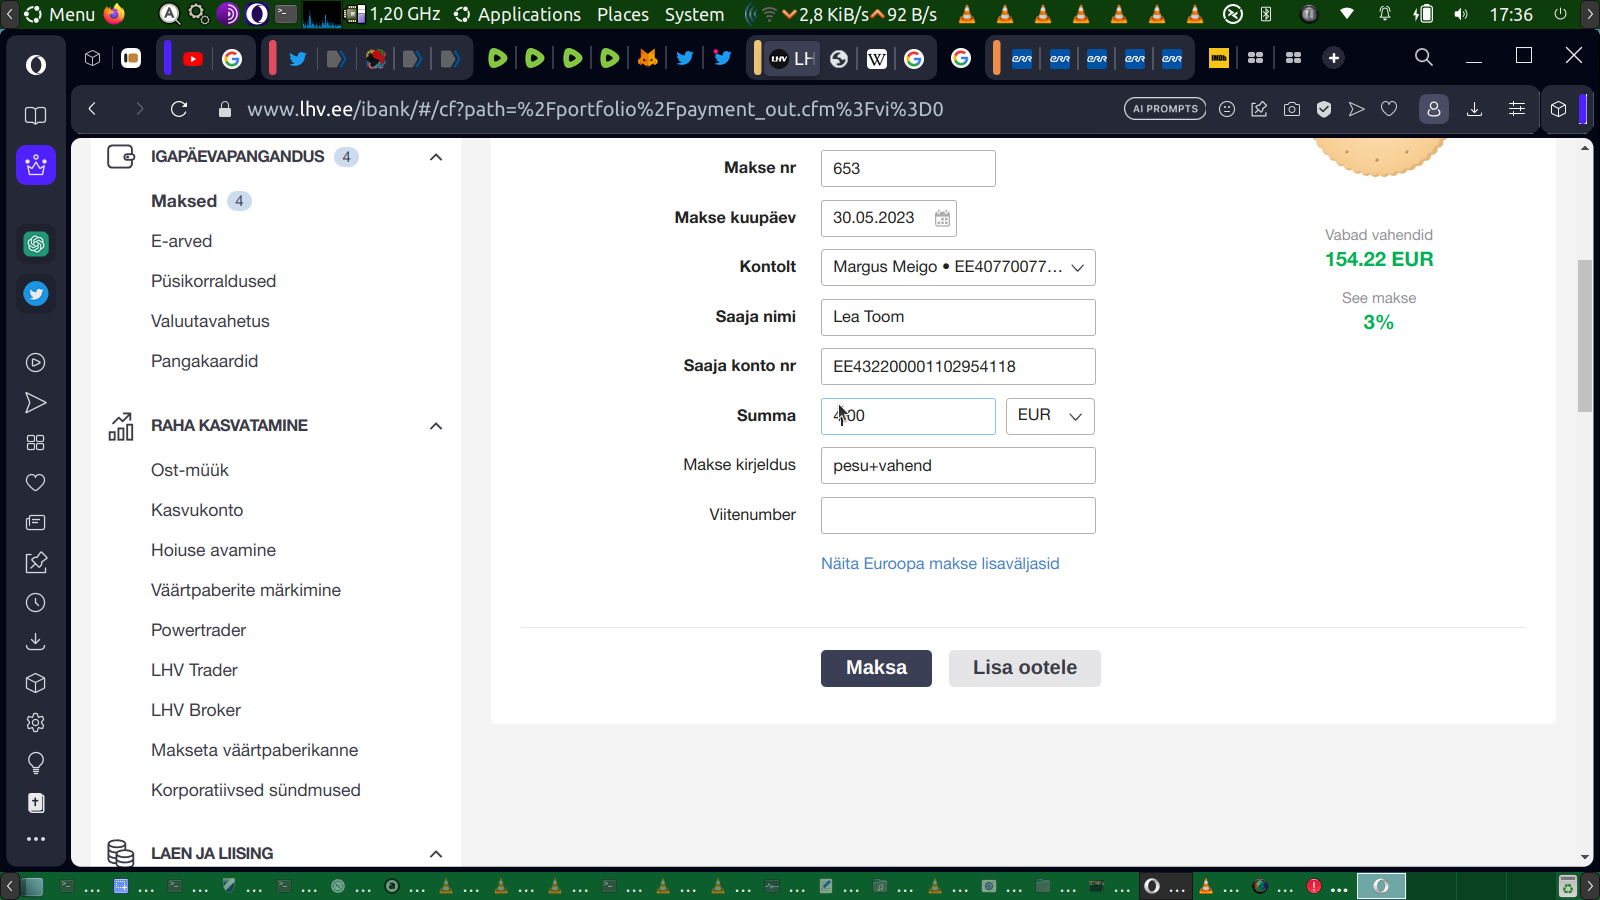Open Easy Setup sliders icon
The image size is (1600, 900).
tap(1517, 109)
